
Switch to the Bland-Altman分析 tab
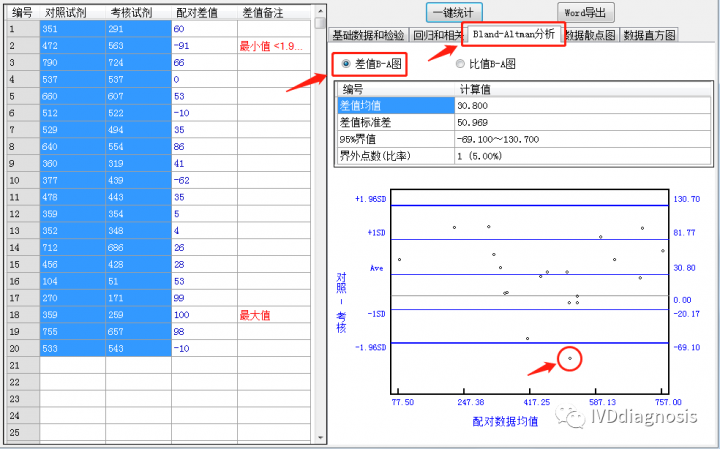click(513, 34)
